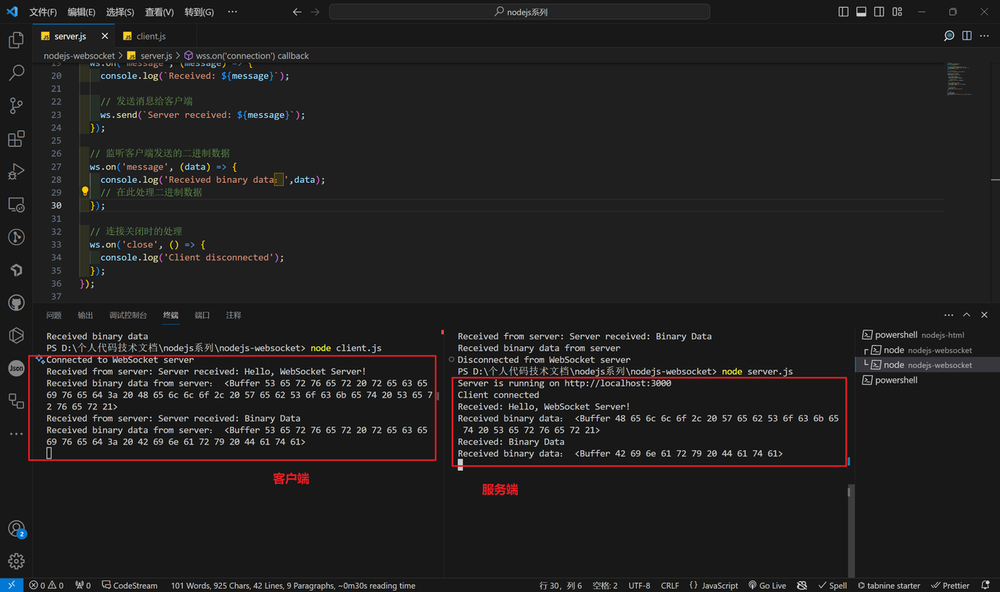Click Go Live to start the server

767,585
